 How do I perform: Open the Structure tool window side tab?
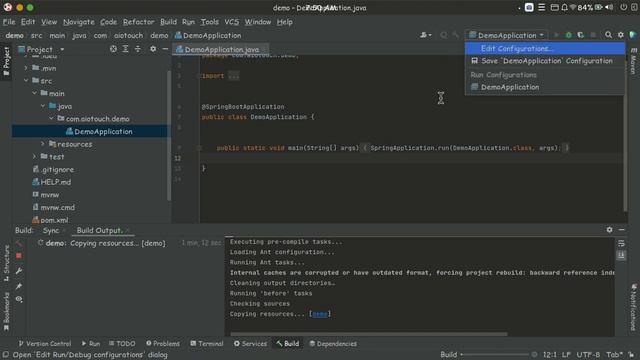point(6,263)
